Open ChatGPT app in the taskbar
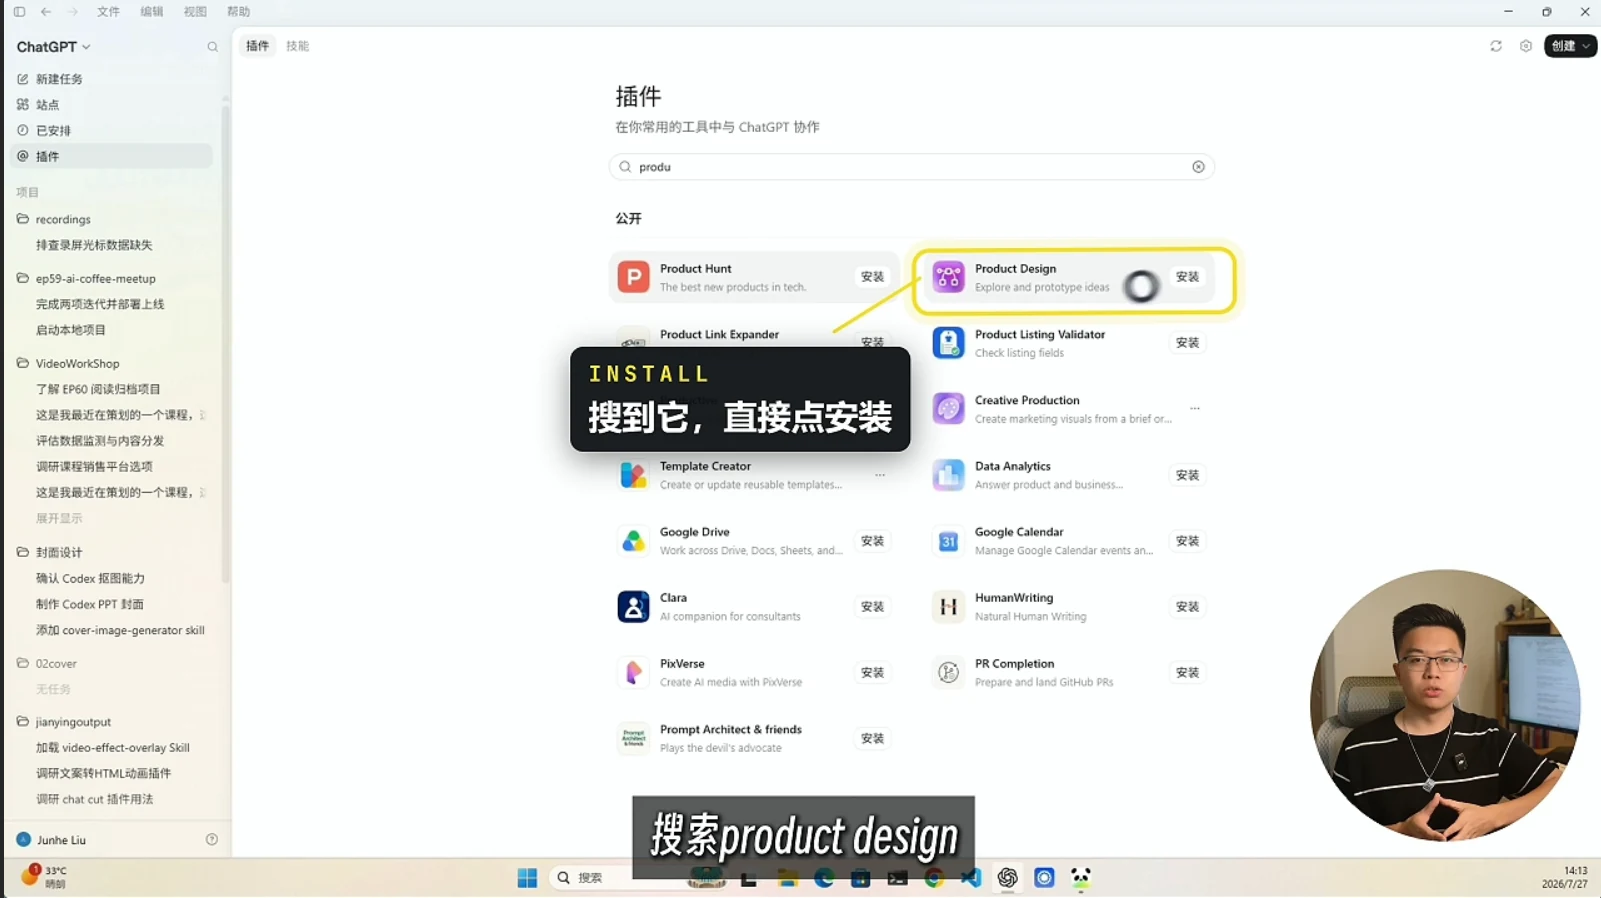 pos(1007,878)
